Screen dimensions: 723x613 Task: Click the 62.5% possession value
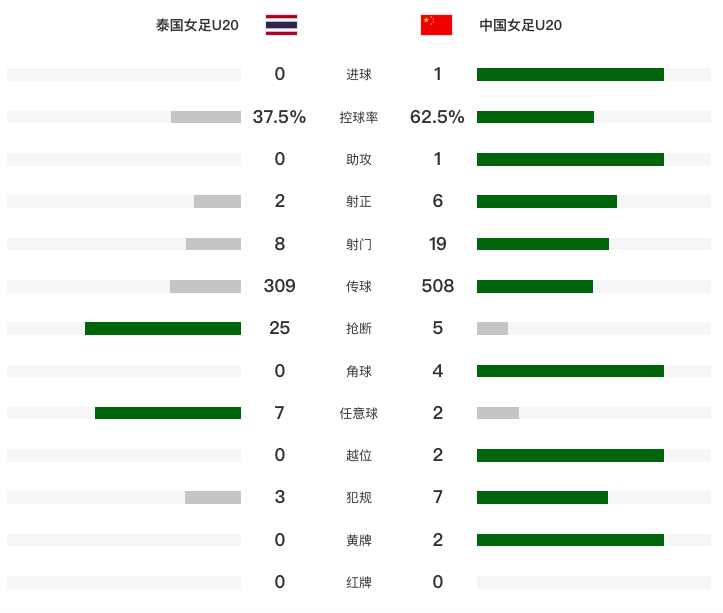(437, 117)
